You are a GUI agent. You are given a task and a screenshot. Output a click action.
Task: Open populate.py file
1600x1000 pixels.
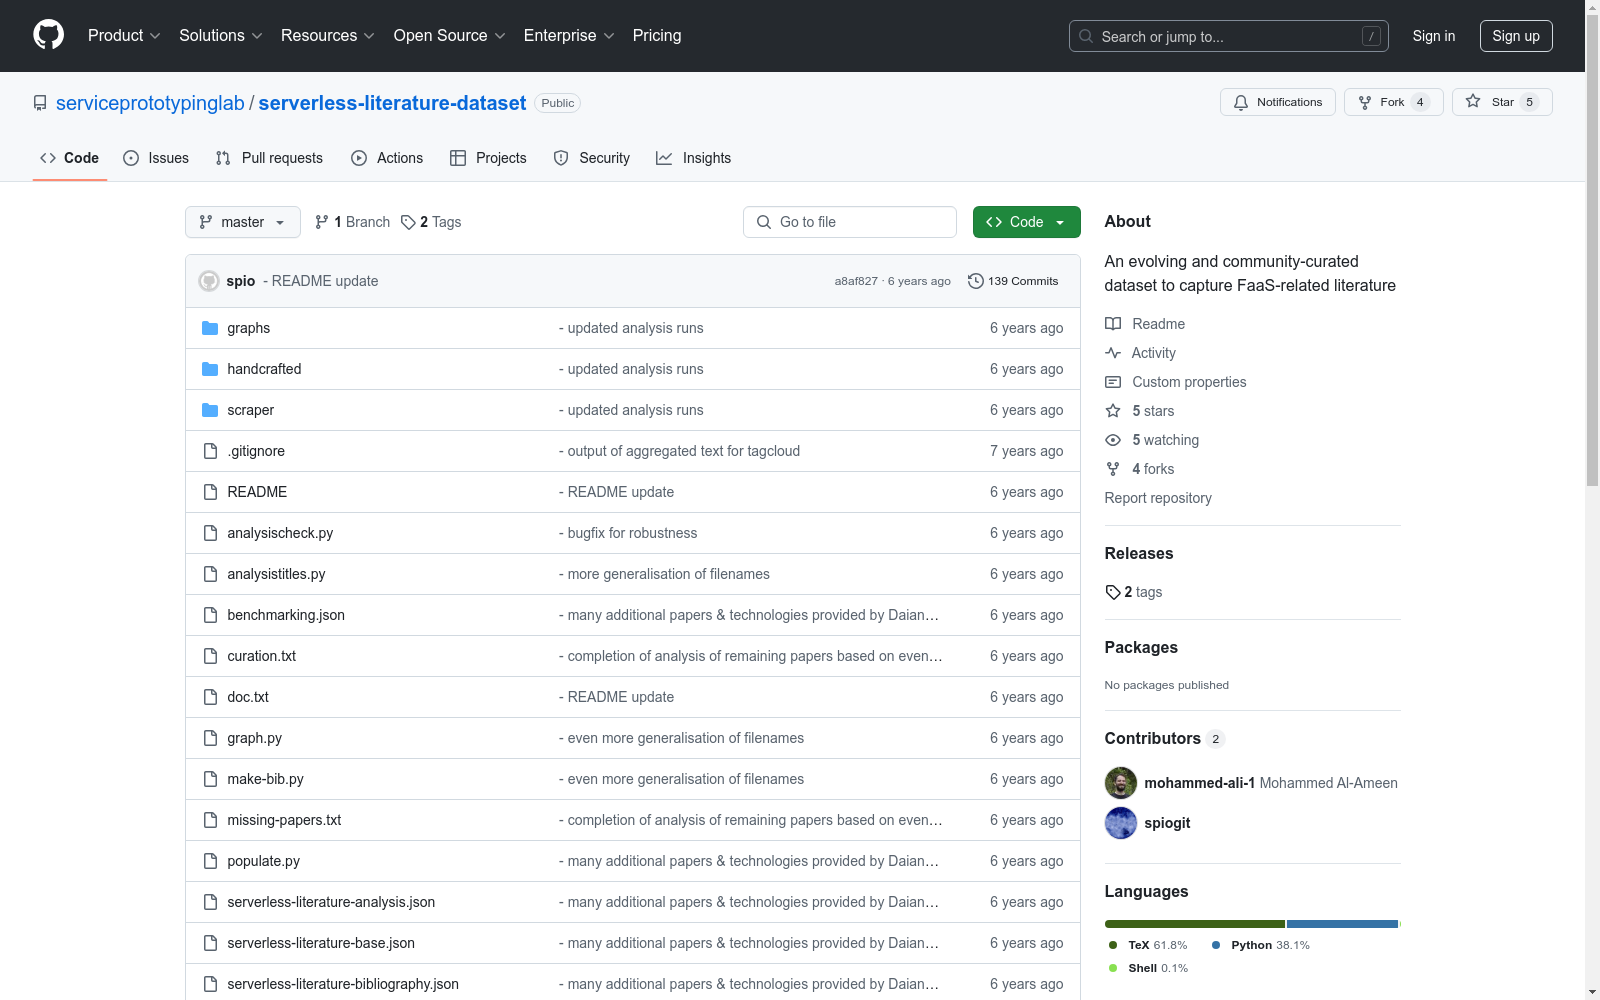(x=264, y=861)
